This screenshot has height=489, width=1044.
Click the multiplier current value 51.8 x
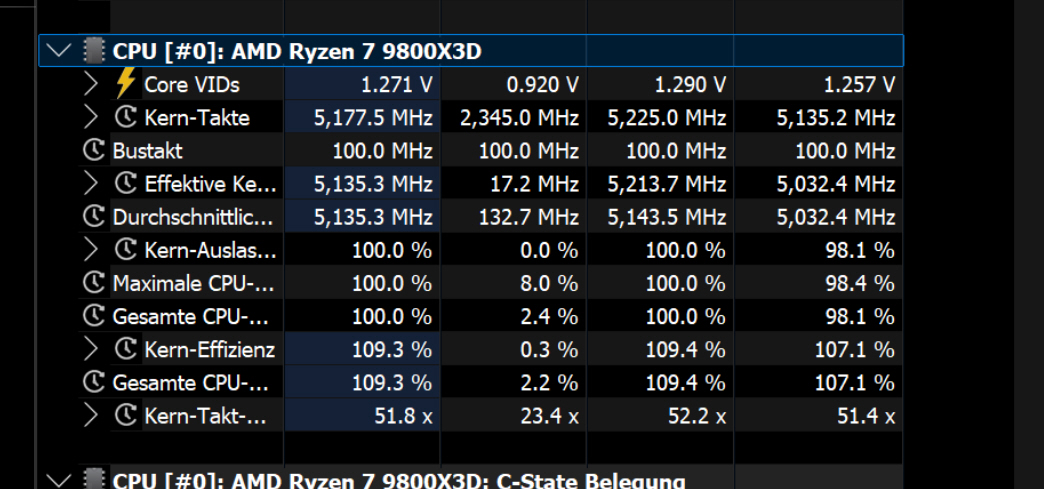[x=403, y=416]
